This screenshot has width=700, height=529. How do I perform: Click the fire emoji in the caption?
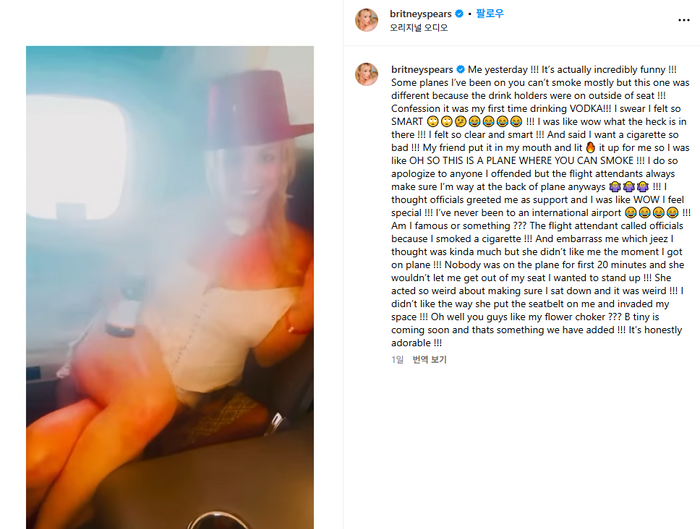point(590,147)
